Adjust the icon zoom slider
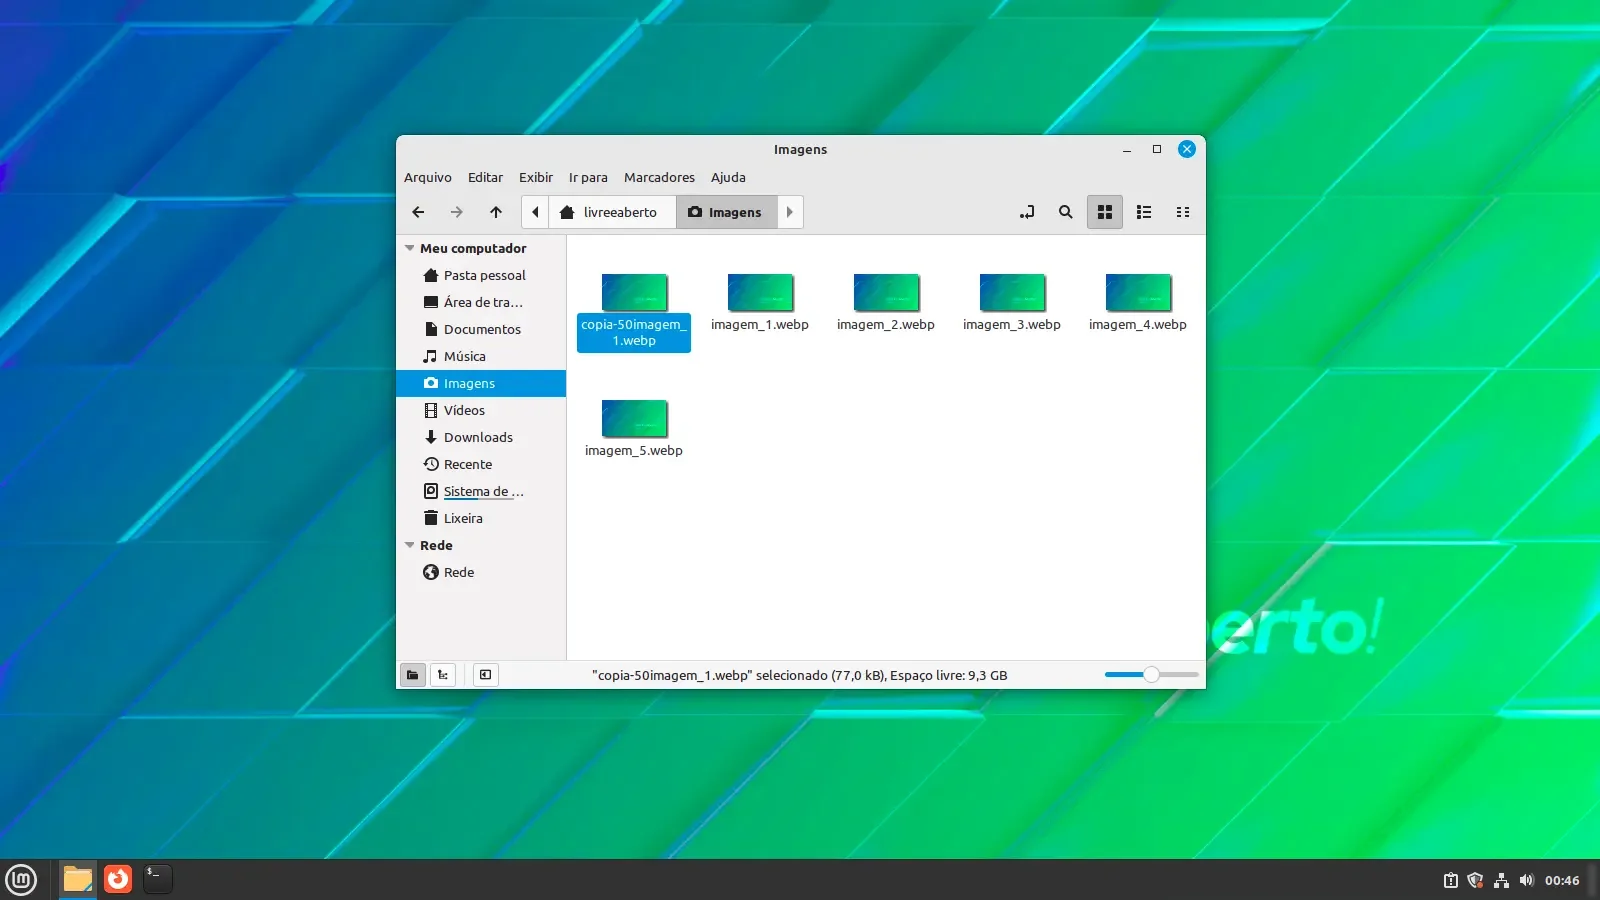Image resolution: width=1600 pixels, height=900 pixels. 1151,675
